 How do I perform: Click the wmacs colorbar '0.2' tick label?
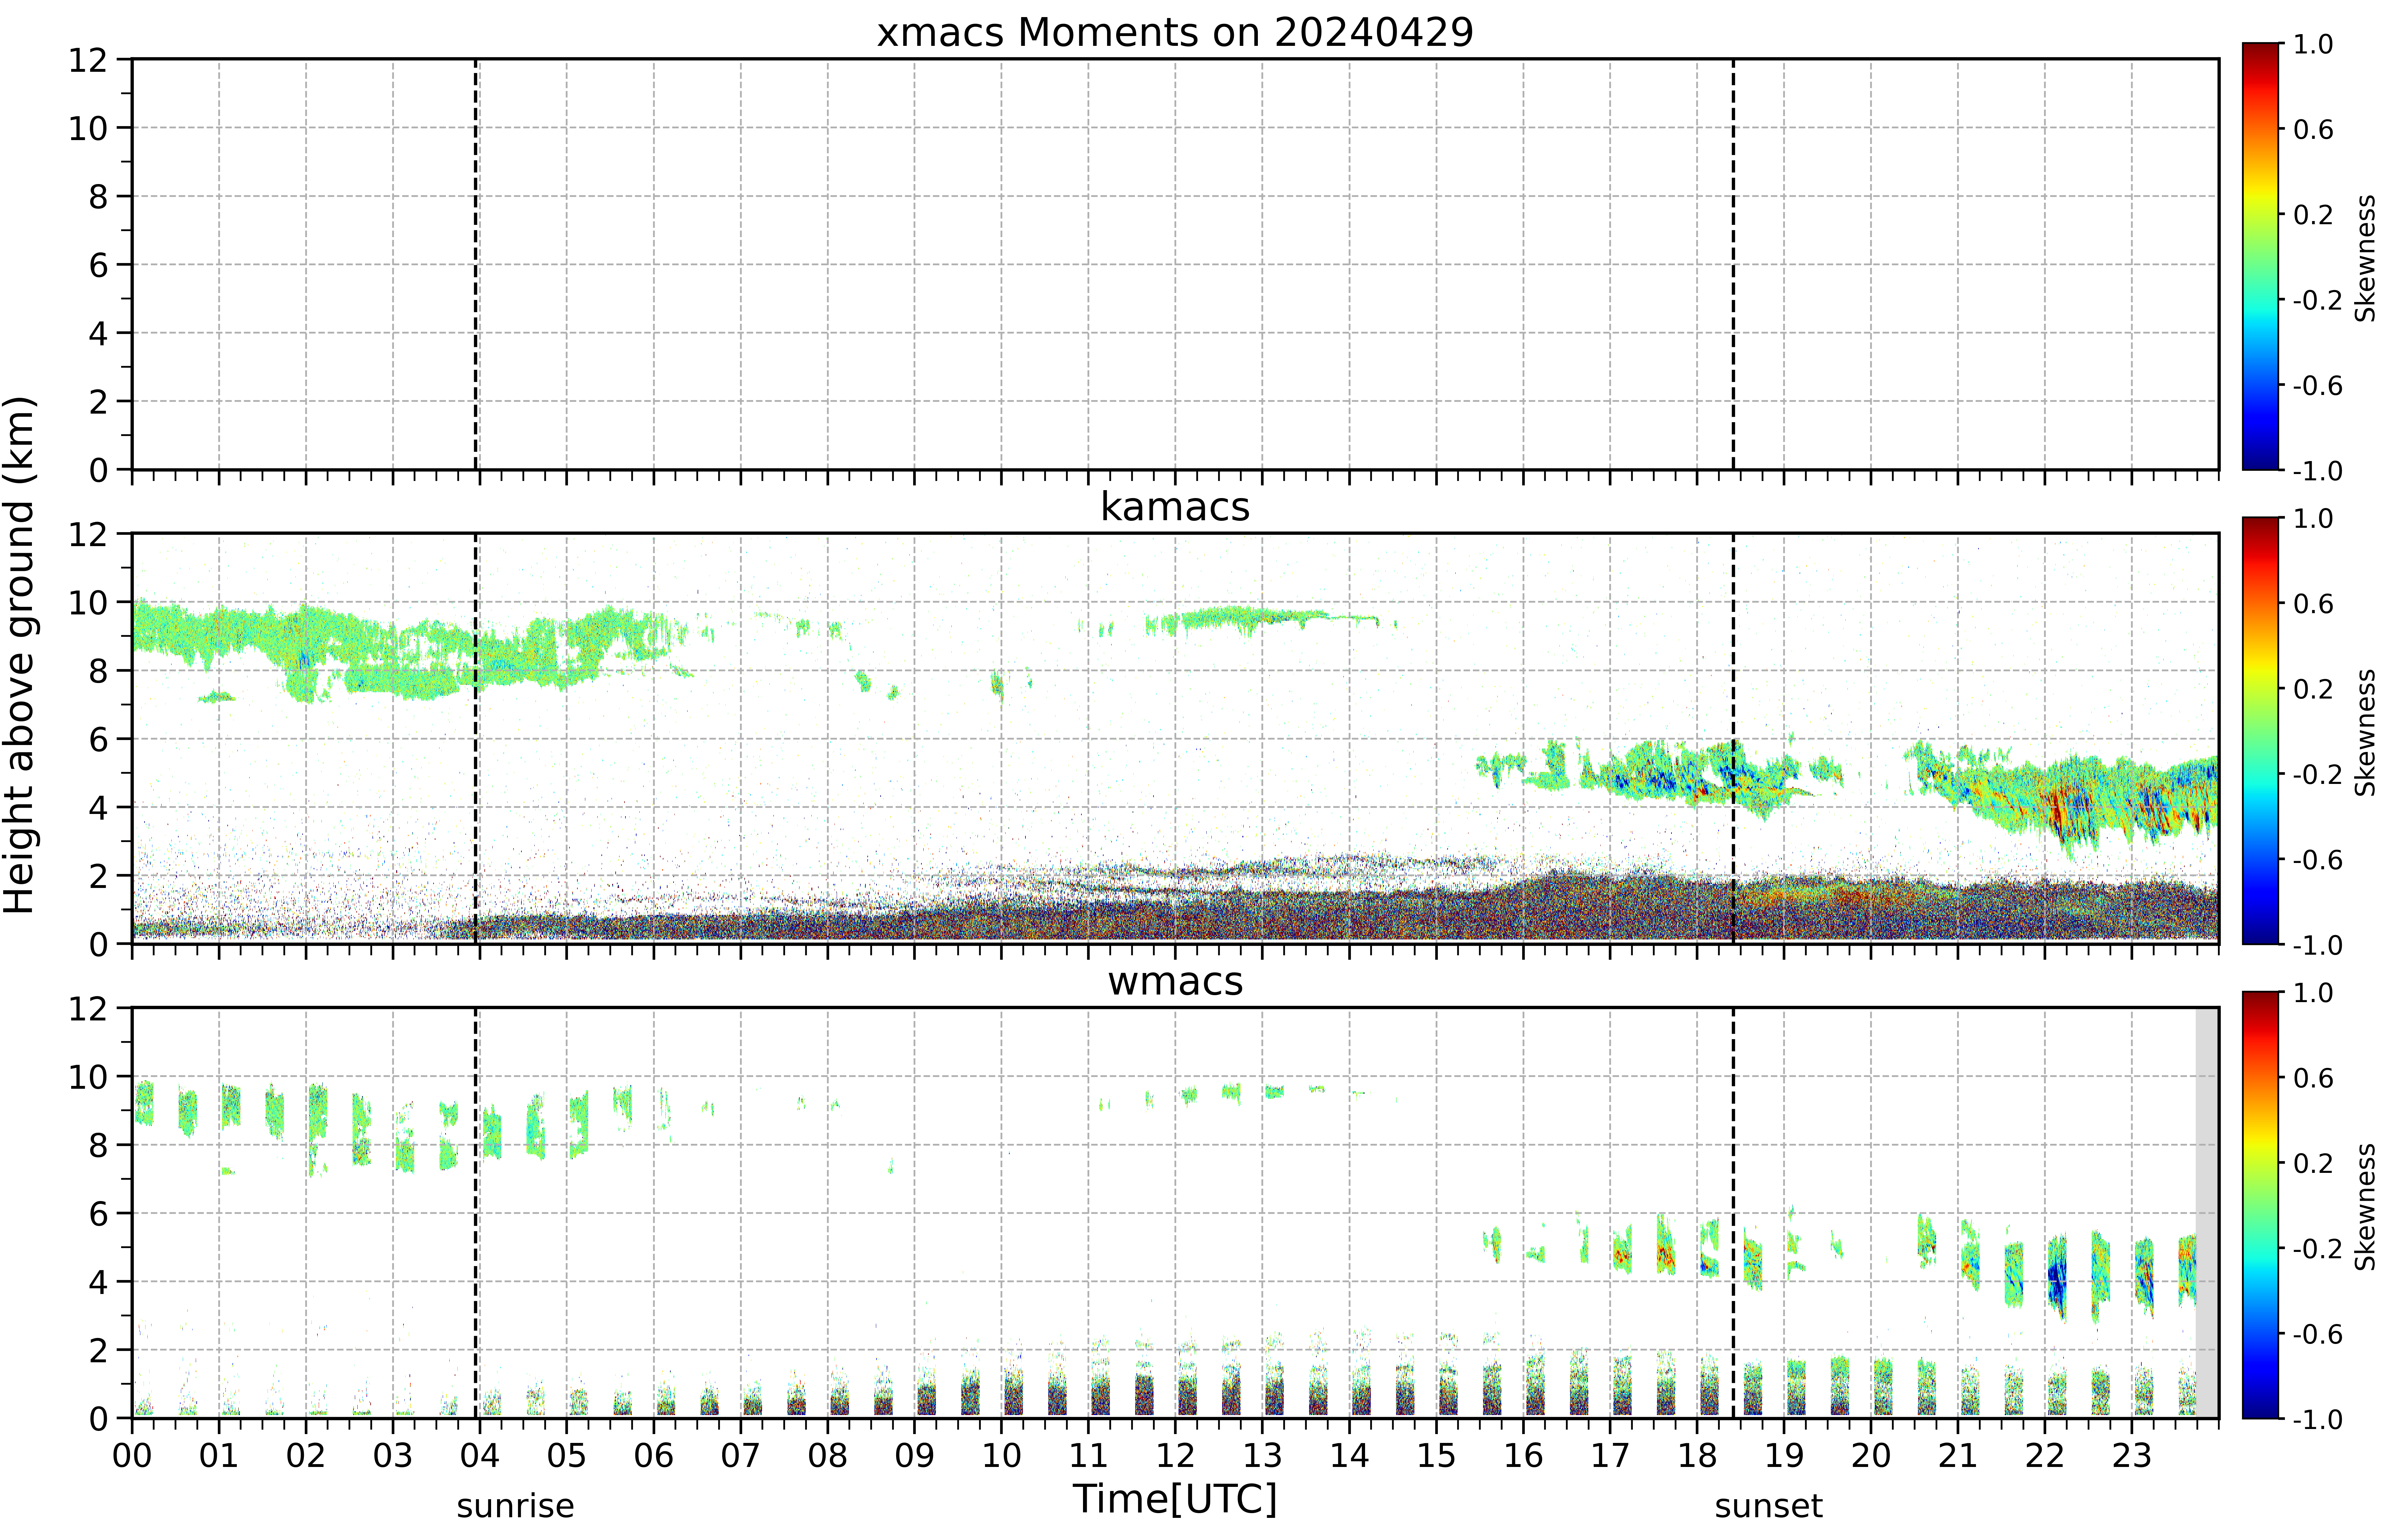(x=2313, y=1163)
